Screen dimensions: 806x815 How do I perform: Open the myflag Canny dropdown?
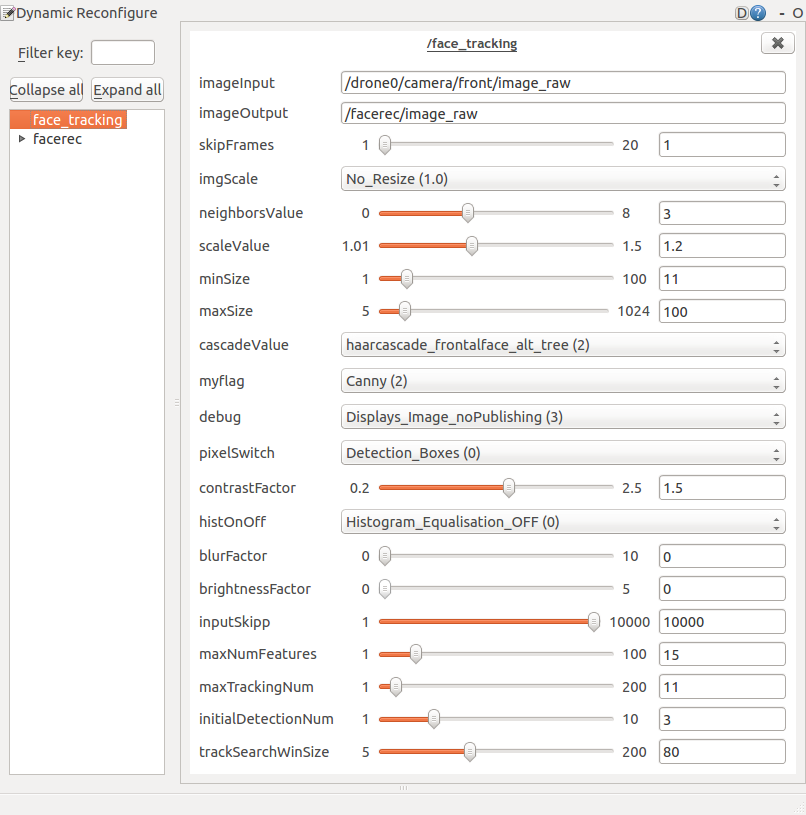[x=563, y=381]
